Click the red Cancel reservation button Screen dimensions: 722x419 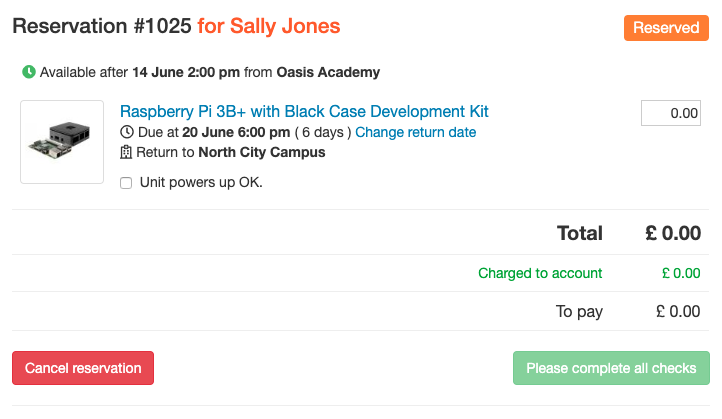point(83,368)
